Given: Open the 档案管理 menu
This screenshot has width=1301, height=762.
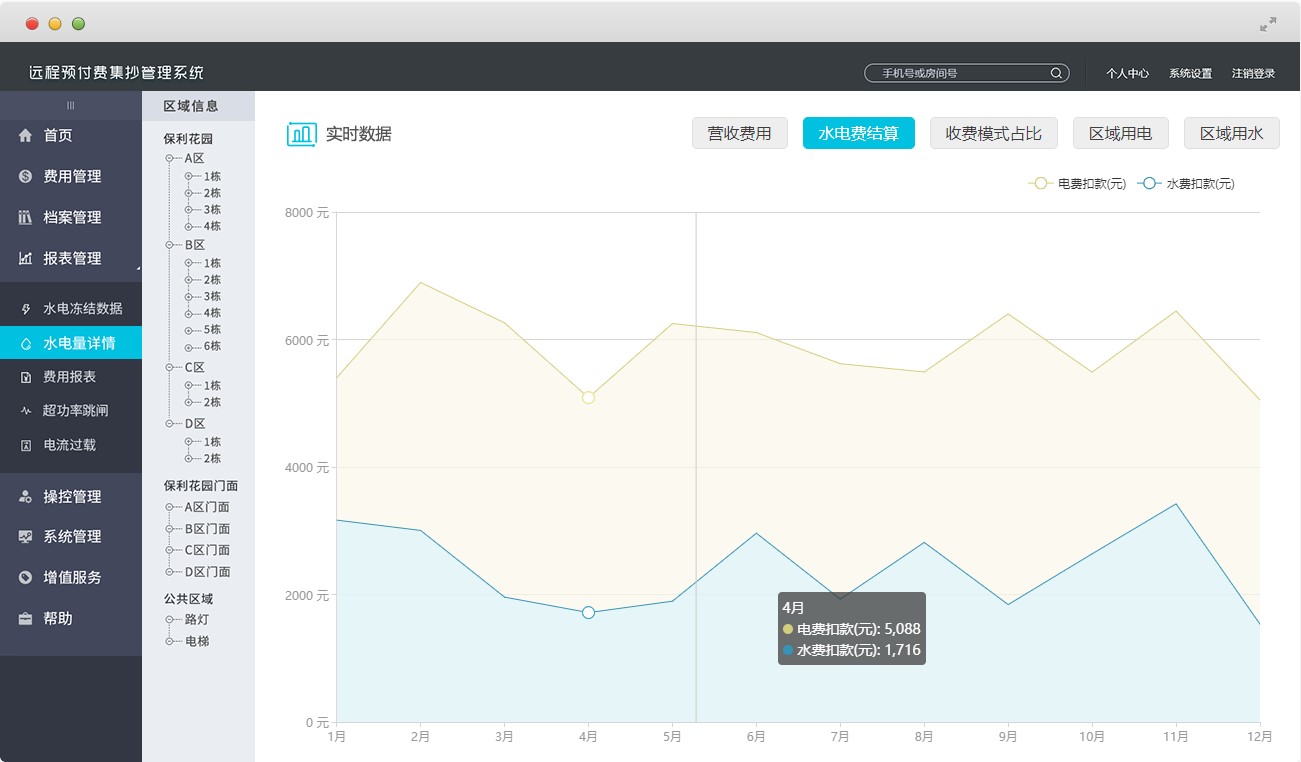Looking at the screenshot, I should 71,217.
